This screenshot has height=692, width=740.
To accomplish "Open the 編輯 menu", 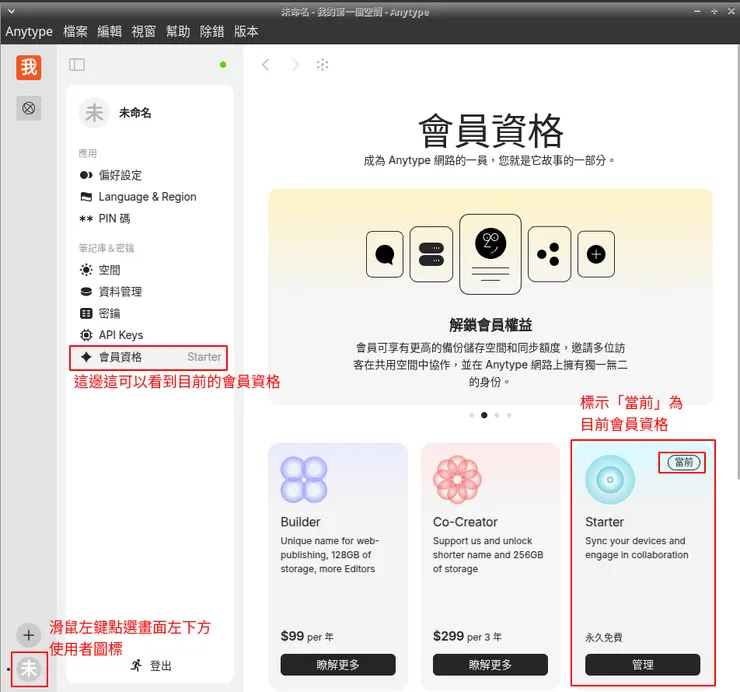I will [109, 32].
